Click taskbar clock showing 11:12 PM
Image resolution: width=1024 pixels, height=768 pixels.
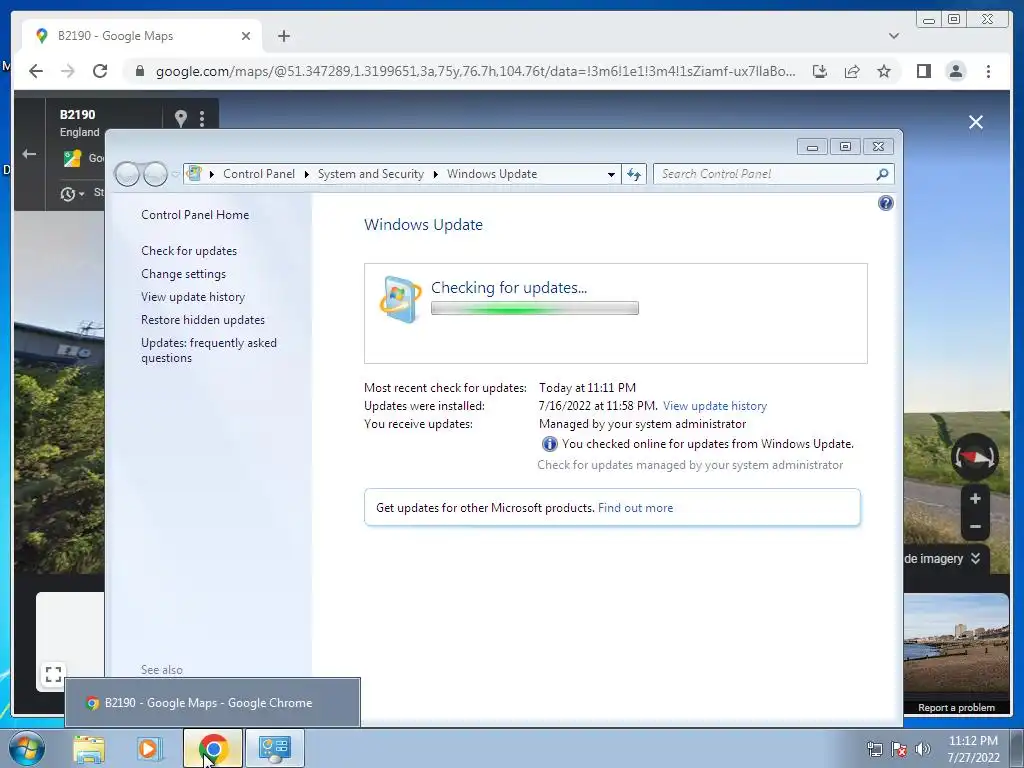973,741
